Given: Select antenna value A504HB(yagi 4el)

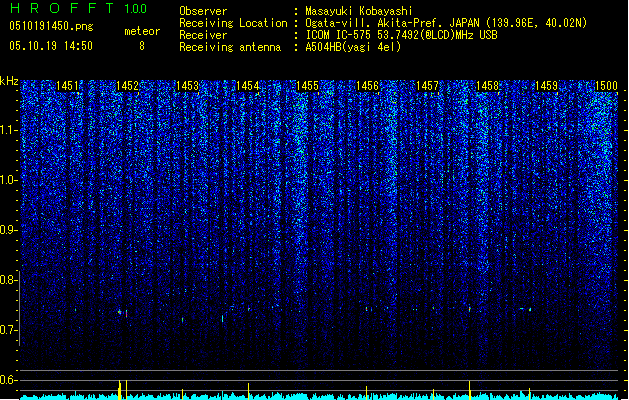Looking at the screenshot, I should 353,47.
